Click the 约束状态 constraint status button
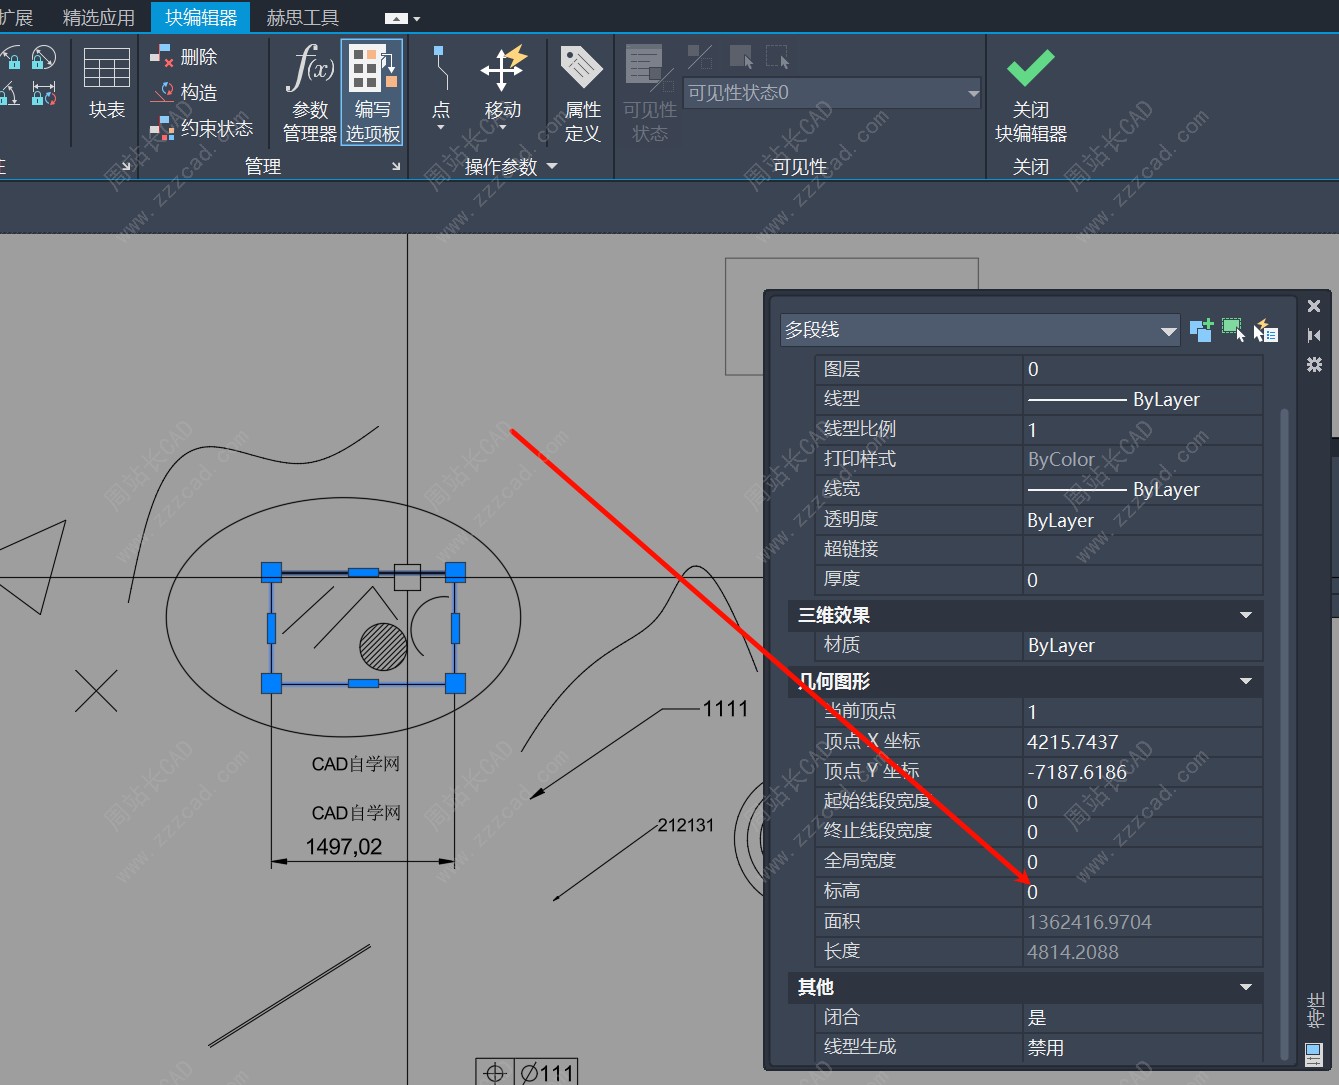The width and height of the screenshot is (1339, 1085). pyautogui.click(x=204, y=129)
